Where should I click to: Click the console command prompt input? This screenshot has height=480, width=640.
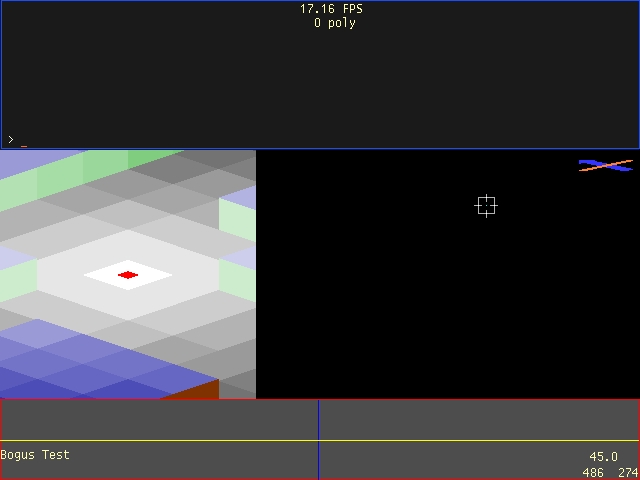point(320,140)
